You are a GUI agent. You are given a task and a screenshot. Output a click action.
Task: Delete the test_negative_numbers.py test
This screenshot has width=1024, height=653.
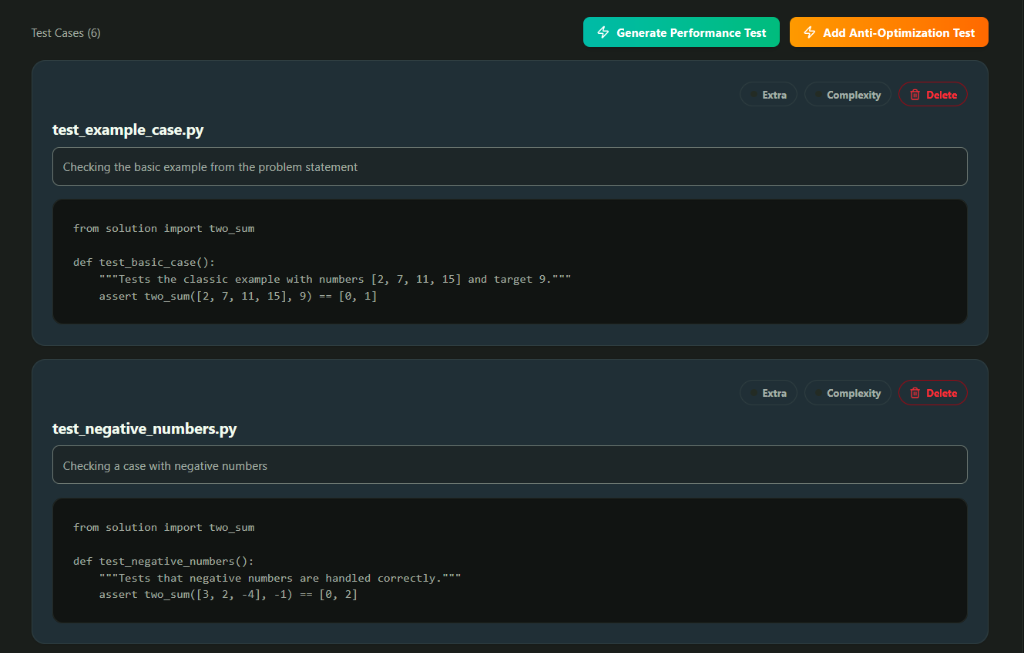933,393
